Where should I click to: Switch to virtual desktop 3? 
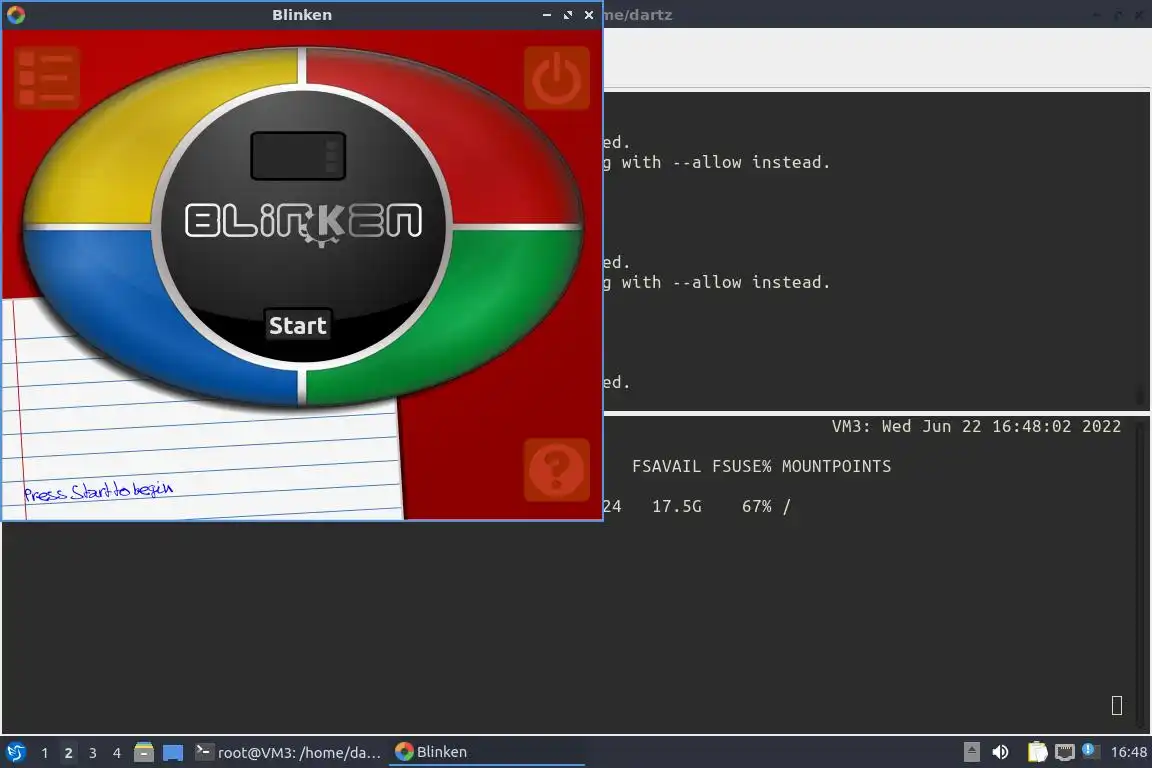click(93, 753)
